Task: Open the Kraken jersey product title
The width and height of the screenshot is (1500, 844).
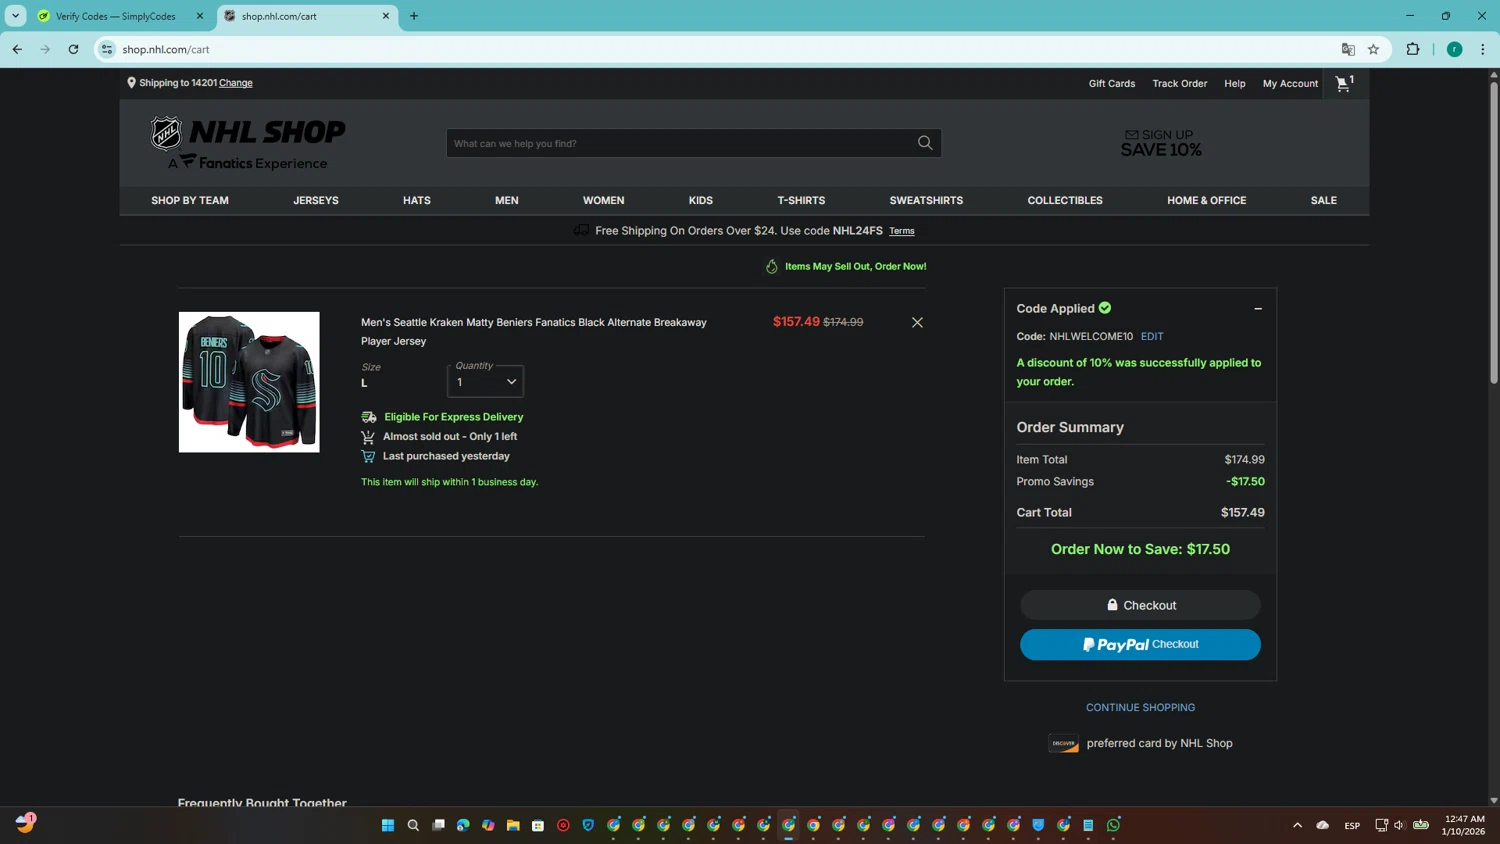Action: (x=534, y=331)
